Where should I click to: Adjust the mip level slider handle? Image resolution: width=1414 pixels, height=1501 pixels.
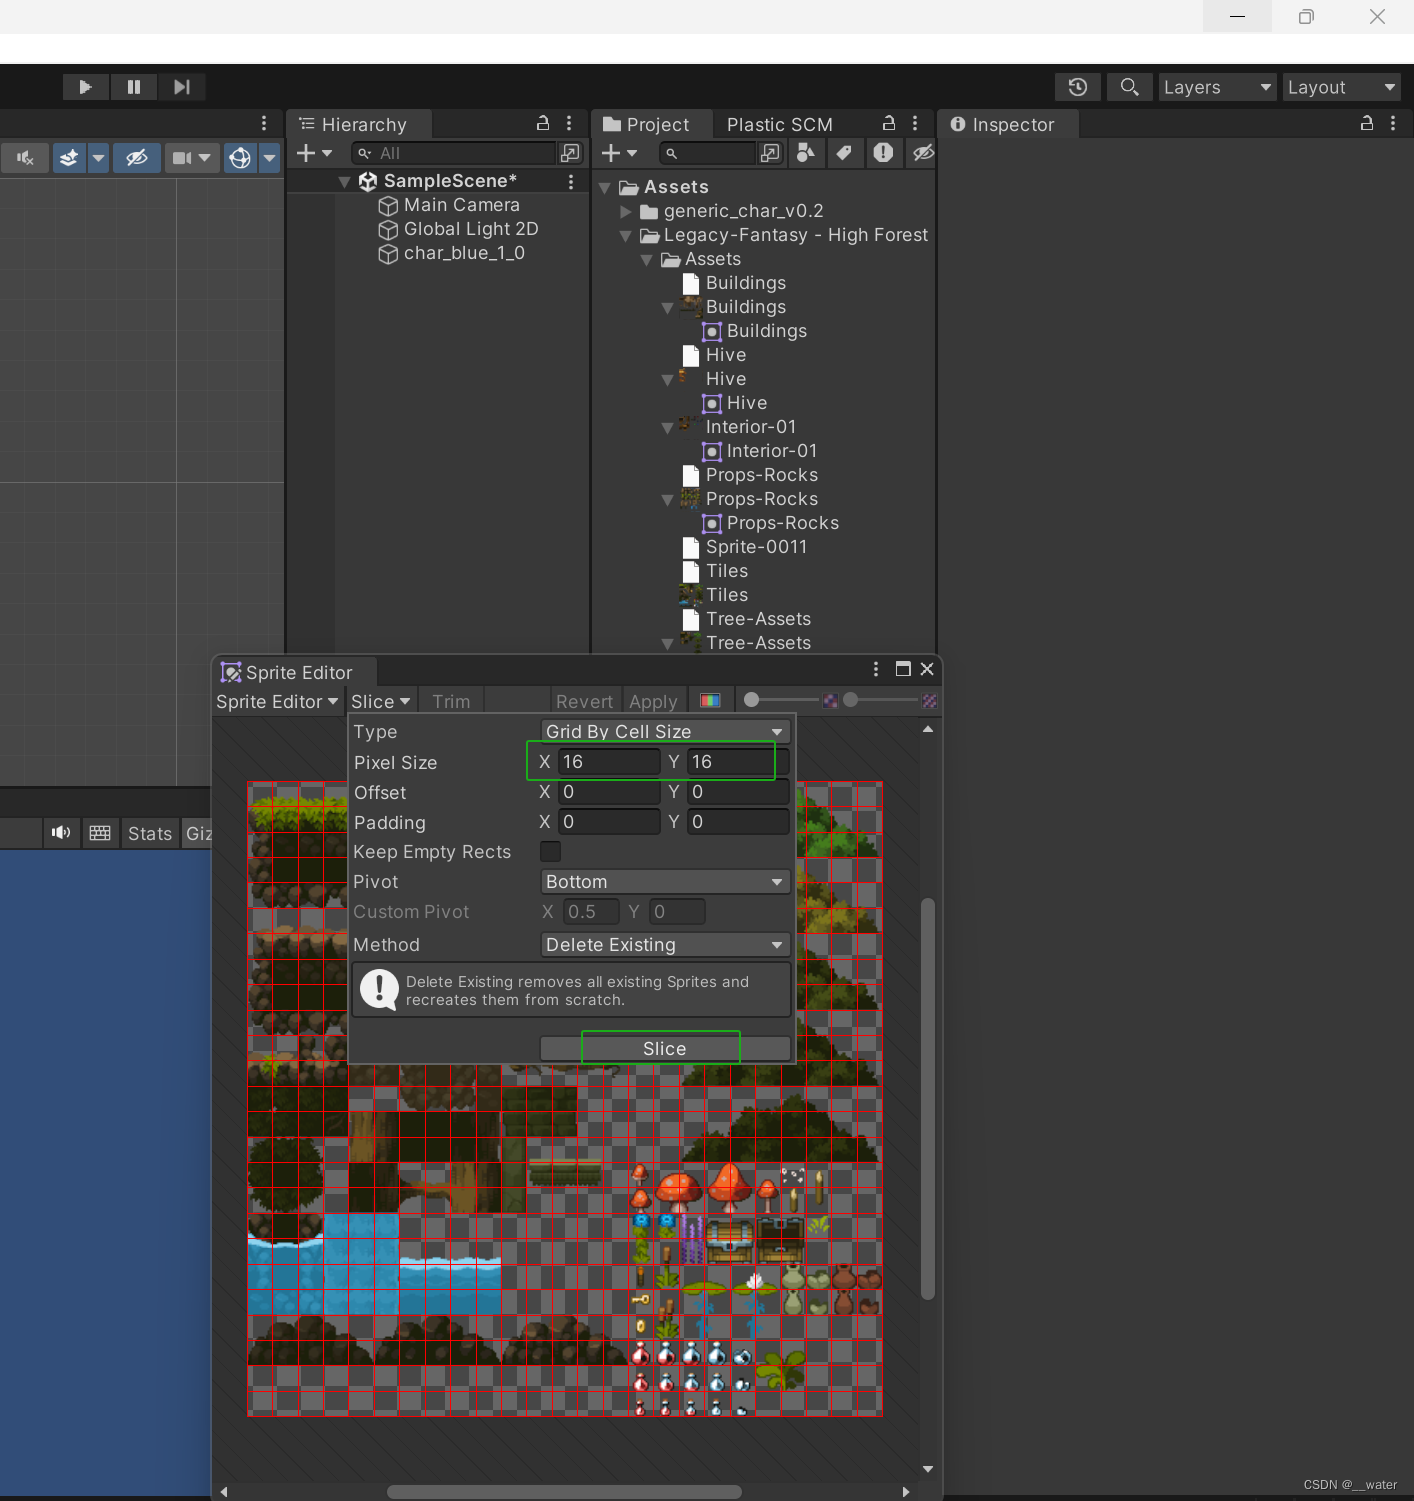(x=851, y=700)
